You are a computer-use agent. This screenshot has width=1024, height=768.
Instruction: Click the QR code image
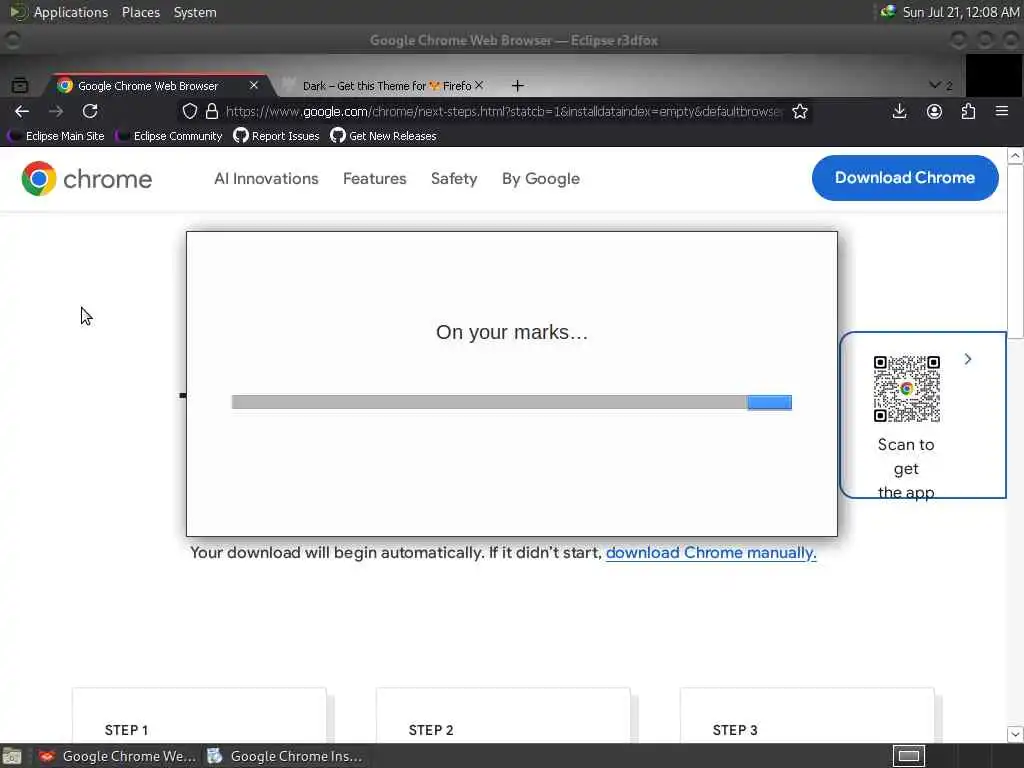tap(906, 389)
